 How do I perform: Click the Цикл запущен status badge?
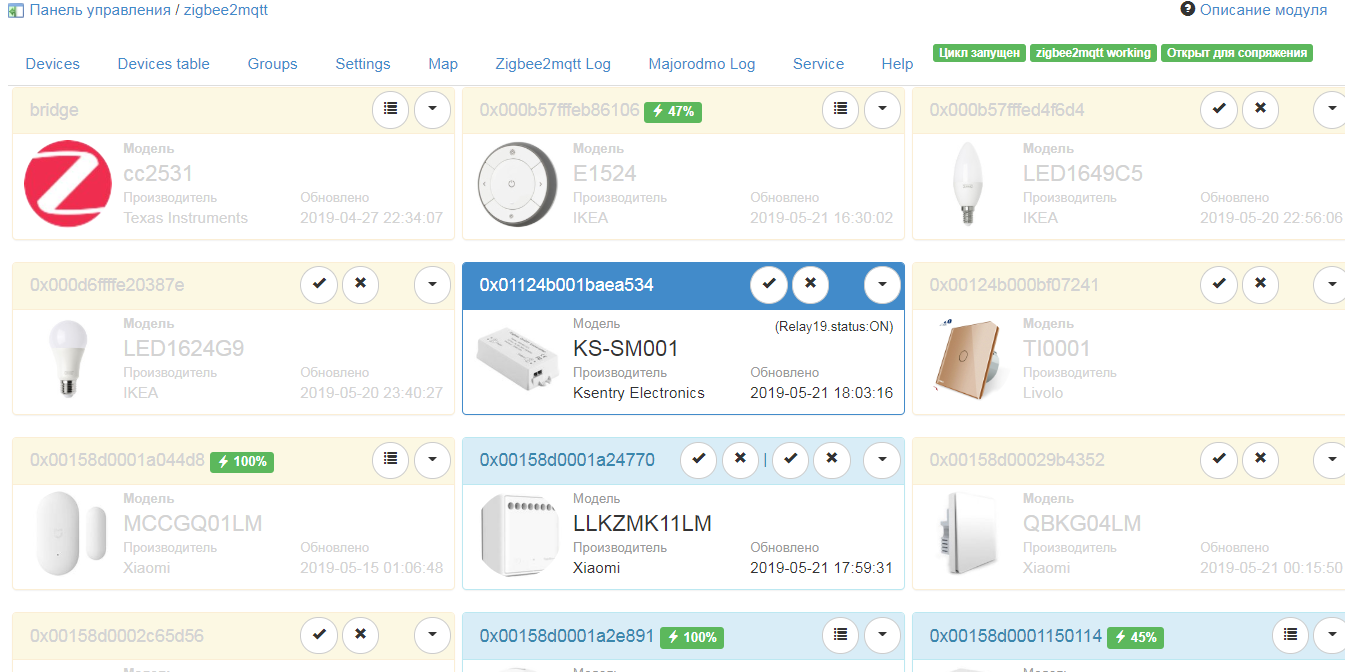980,53
